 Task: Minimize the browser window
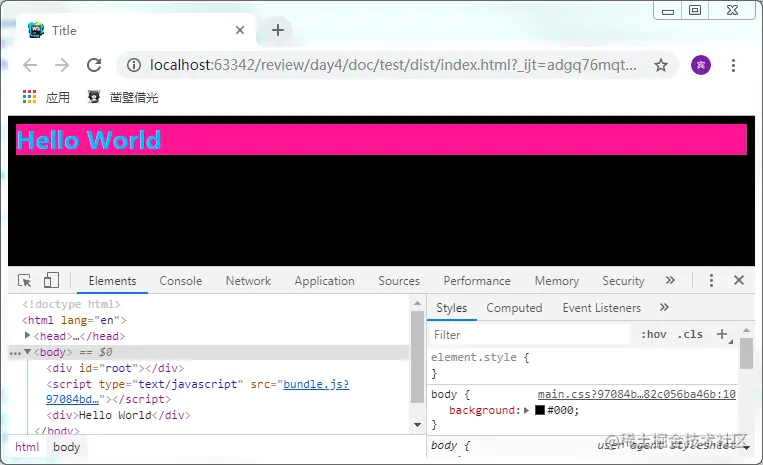(668, 10)
